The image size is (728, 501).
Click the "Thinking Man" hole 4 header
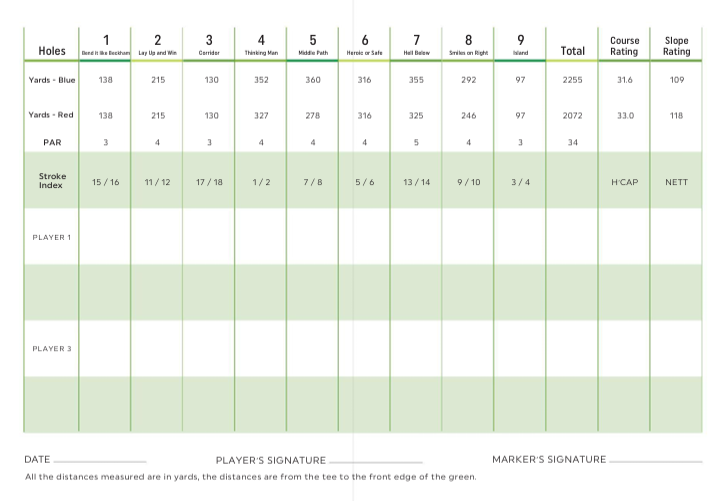point(261,45)
